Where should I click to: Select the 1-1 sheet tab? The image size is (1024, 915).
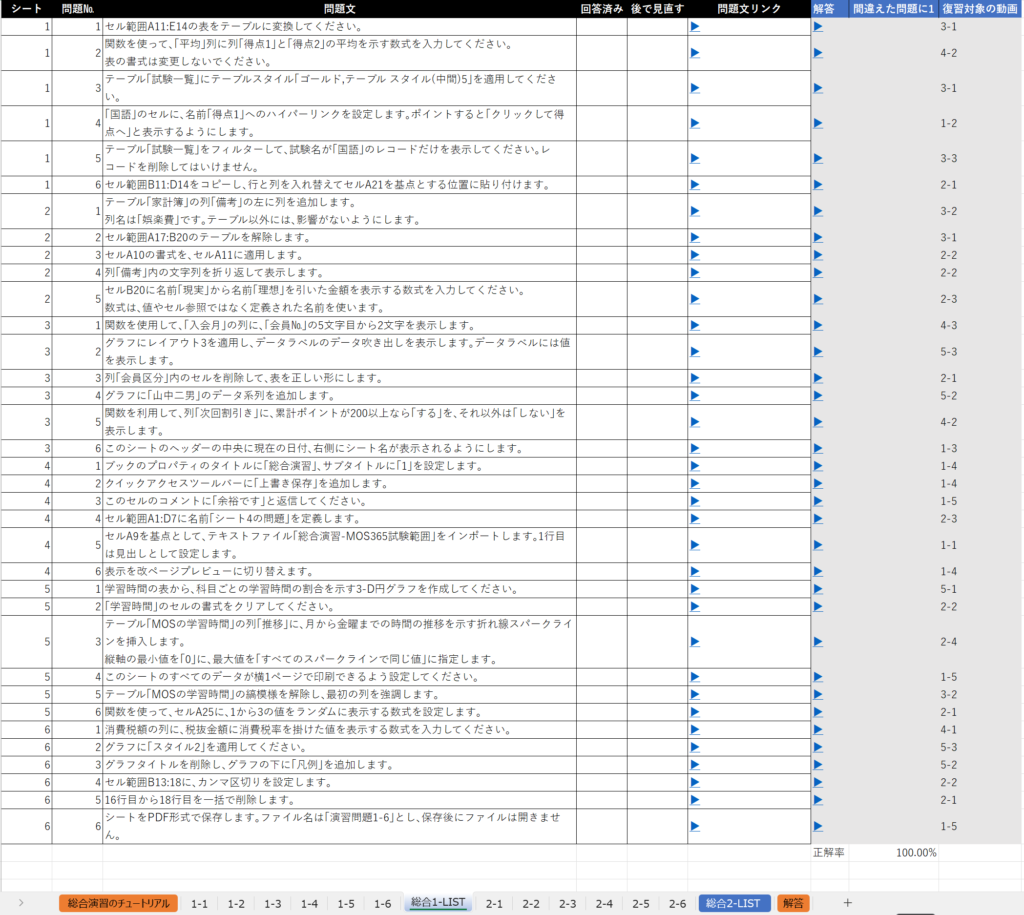click(x=199, y=903)
